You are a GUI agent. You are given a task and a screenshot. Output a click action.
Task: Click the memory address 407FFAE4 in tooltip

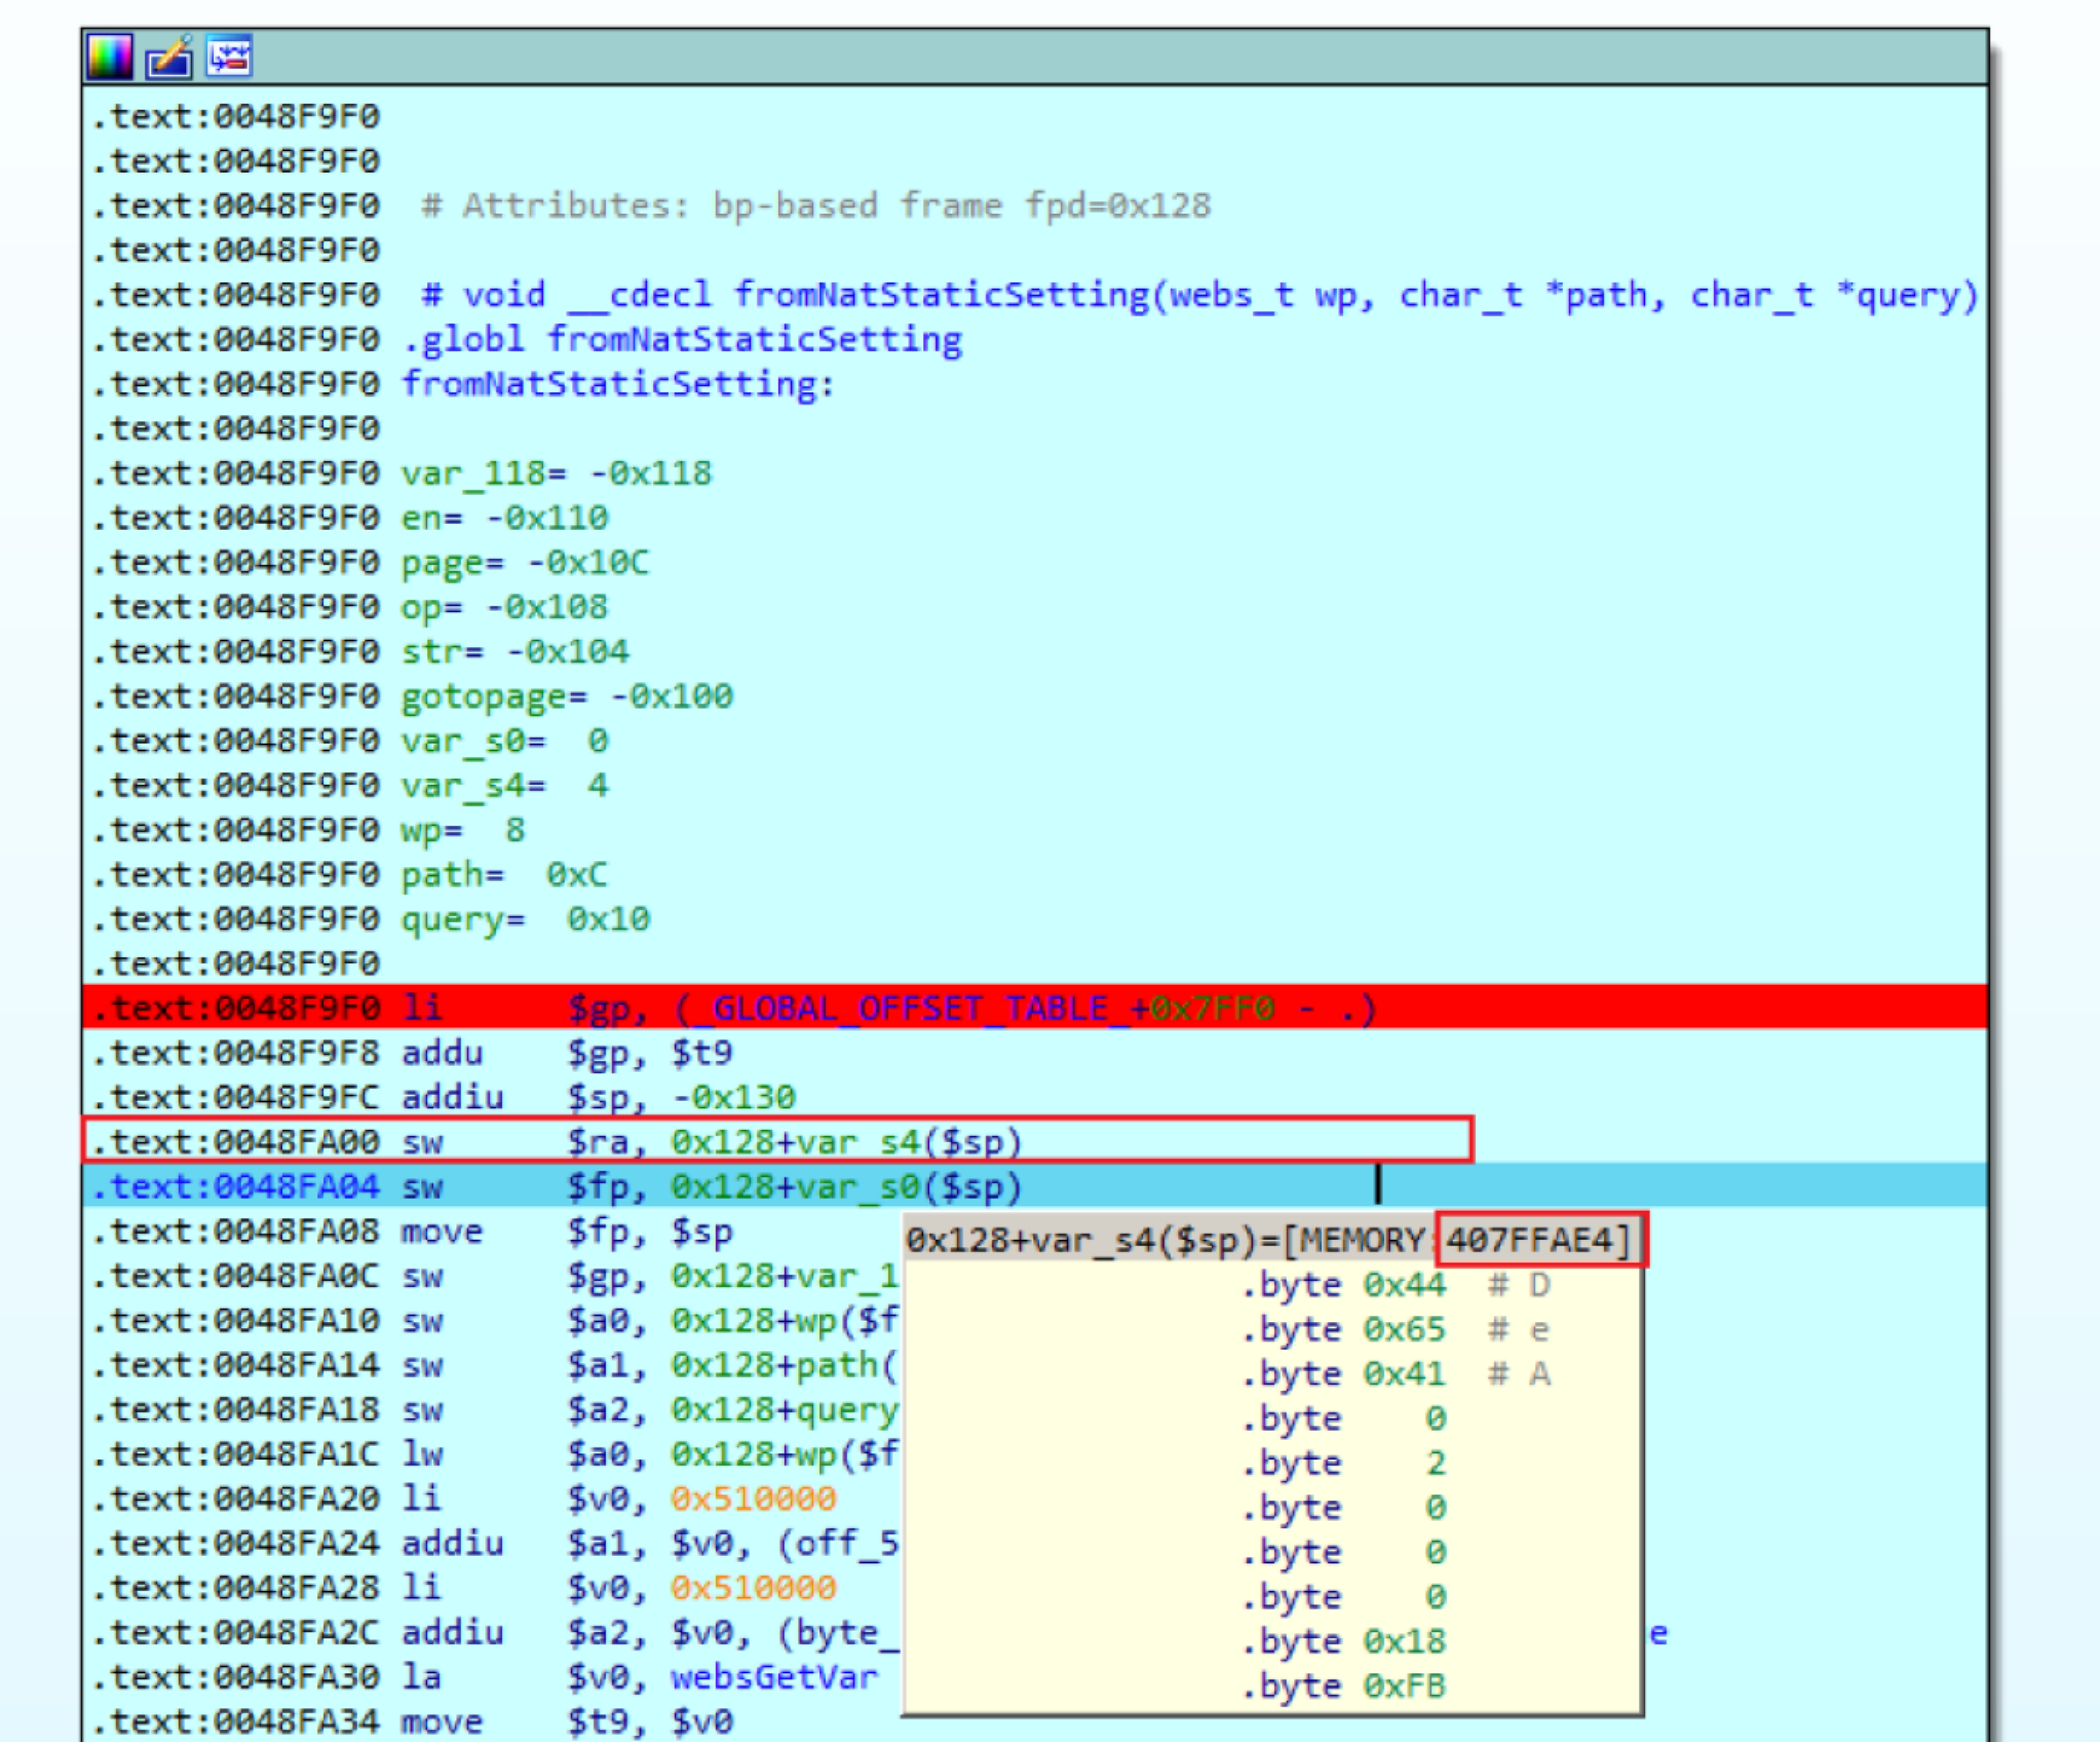pyautogui.click(x=1530, y=1240)
